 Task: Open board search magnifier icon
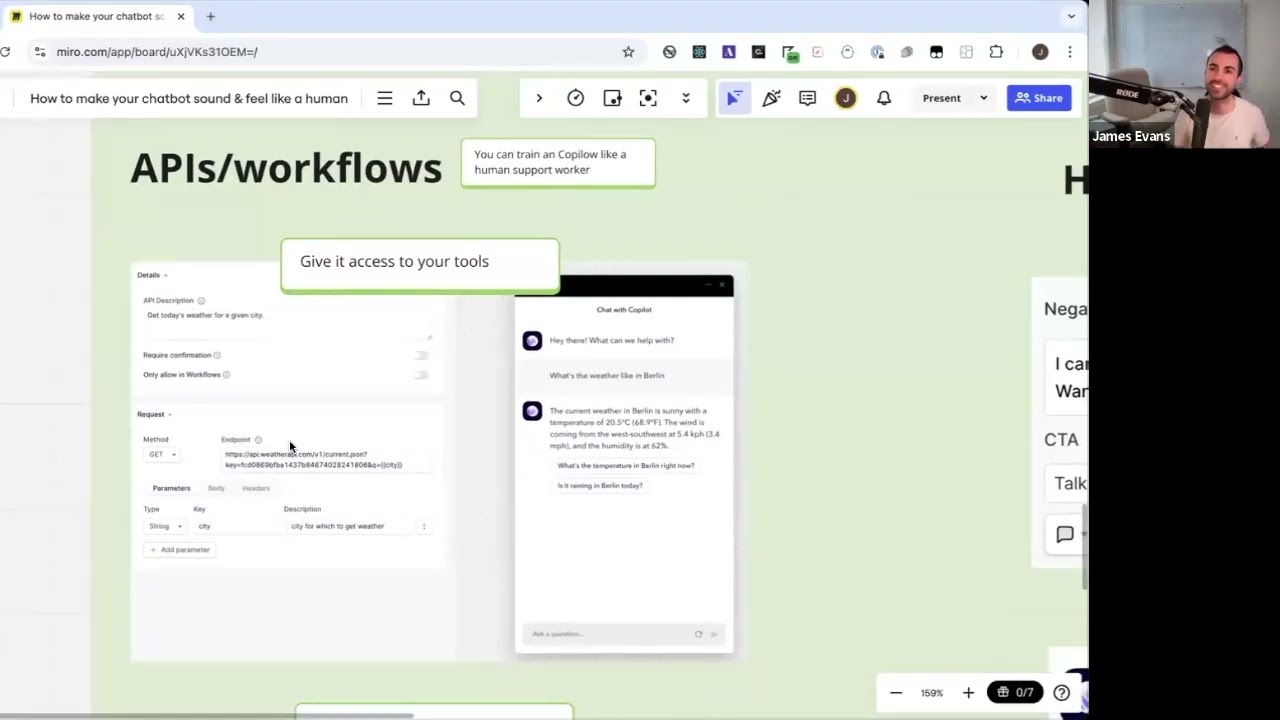tap(457, 98)
